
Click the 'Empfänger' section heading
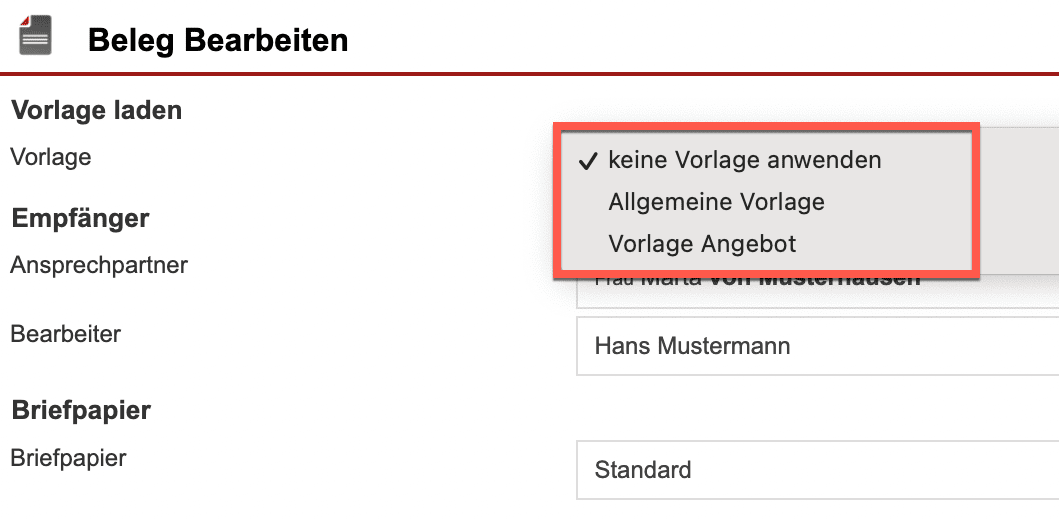[80, 218]
